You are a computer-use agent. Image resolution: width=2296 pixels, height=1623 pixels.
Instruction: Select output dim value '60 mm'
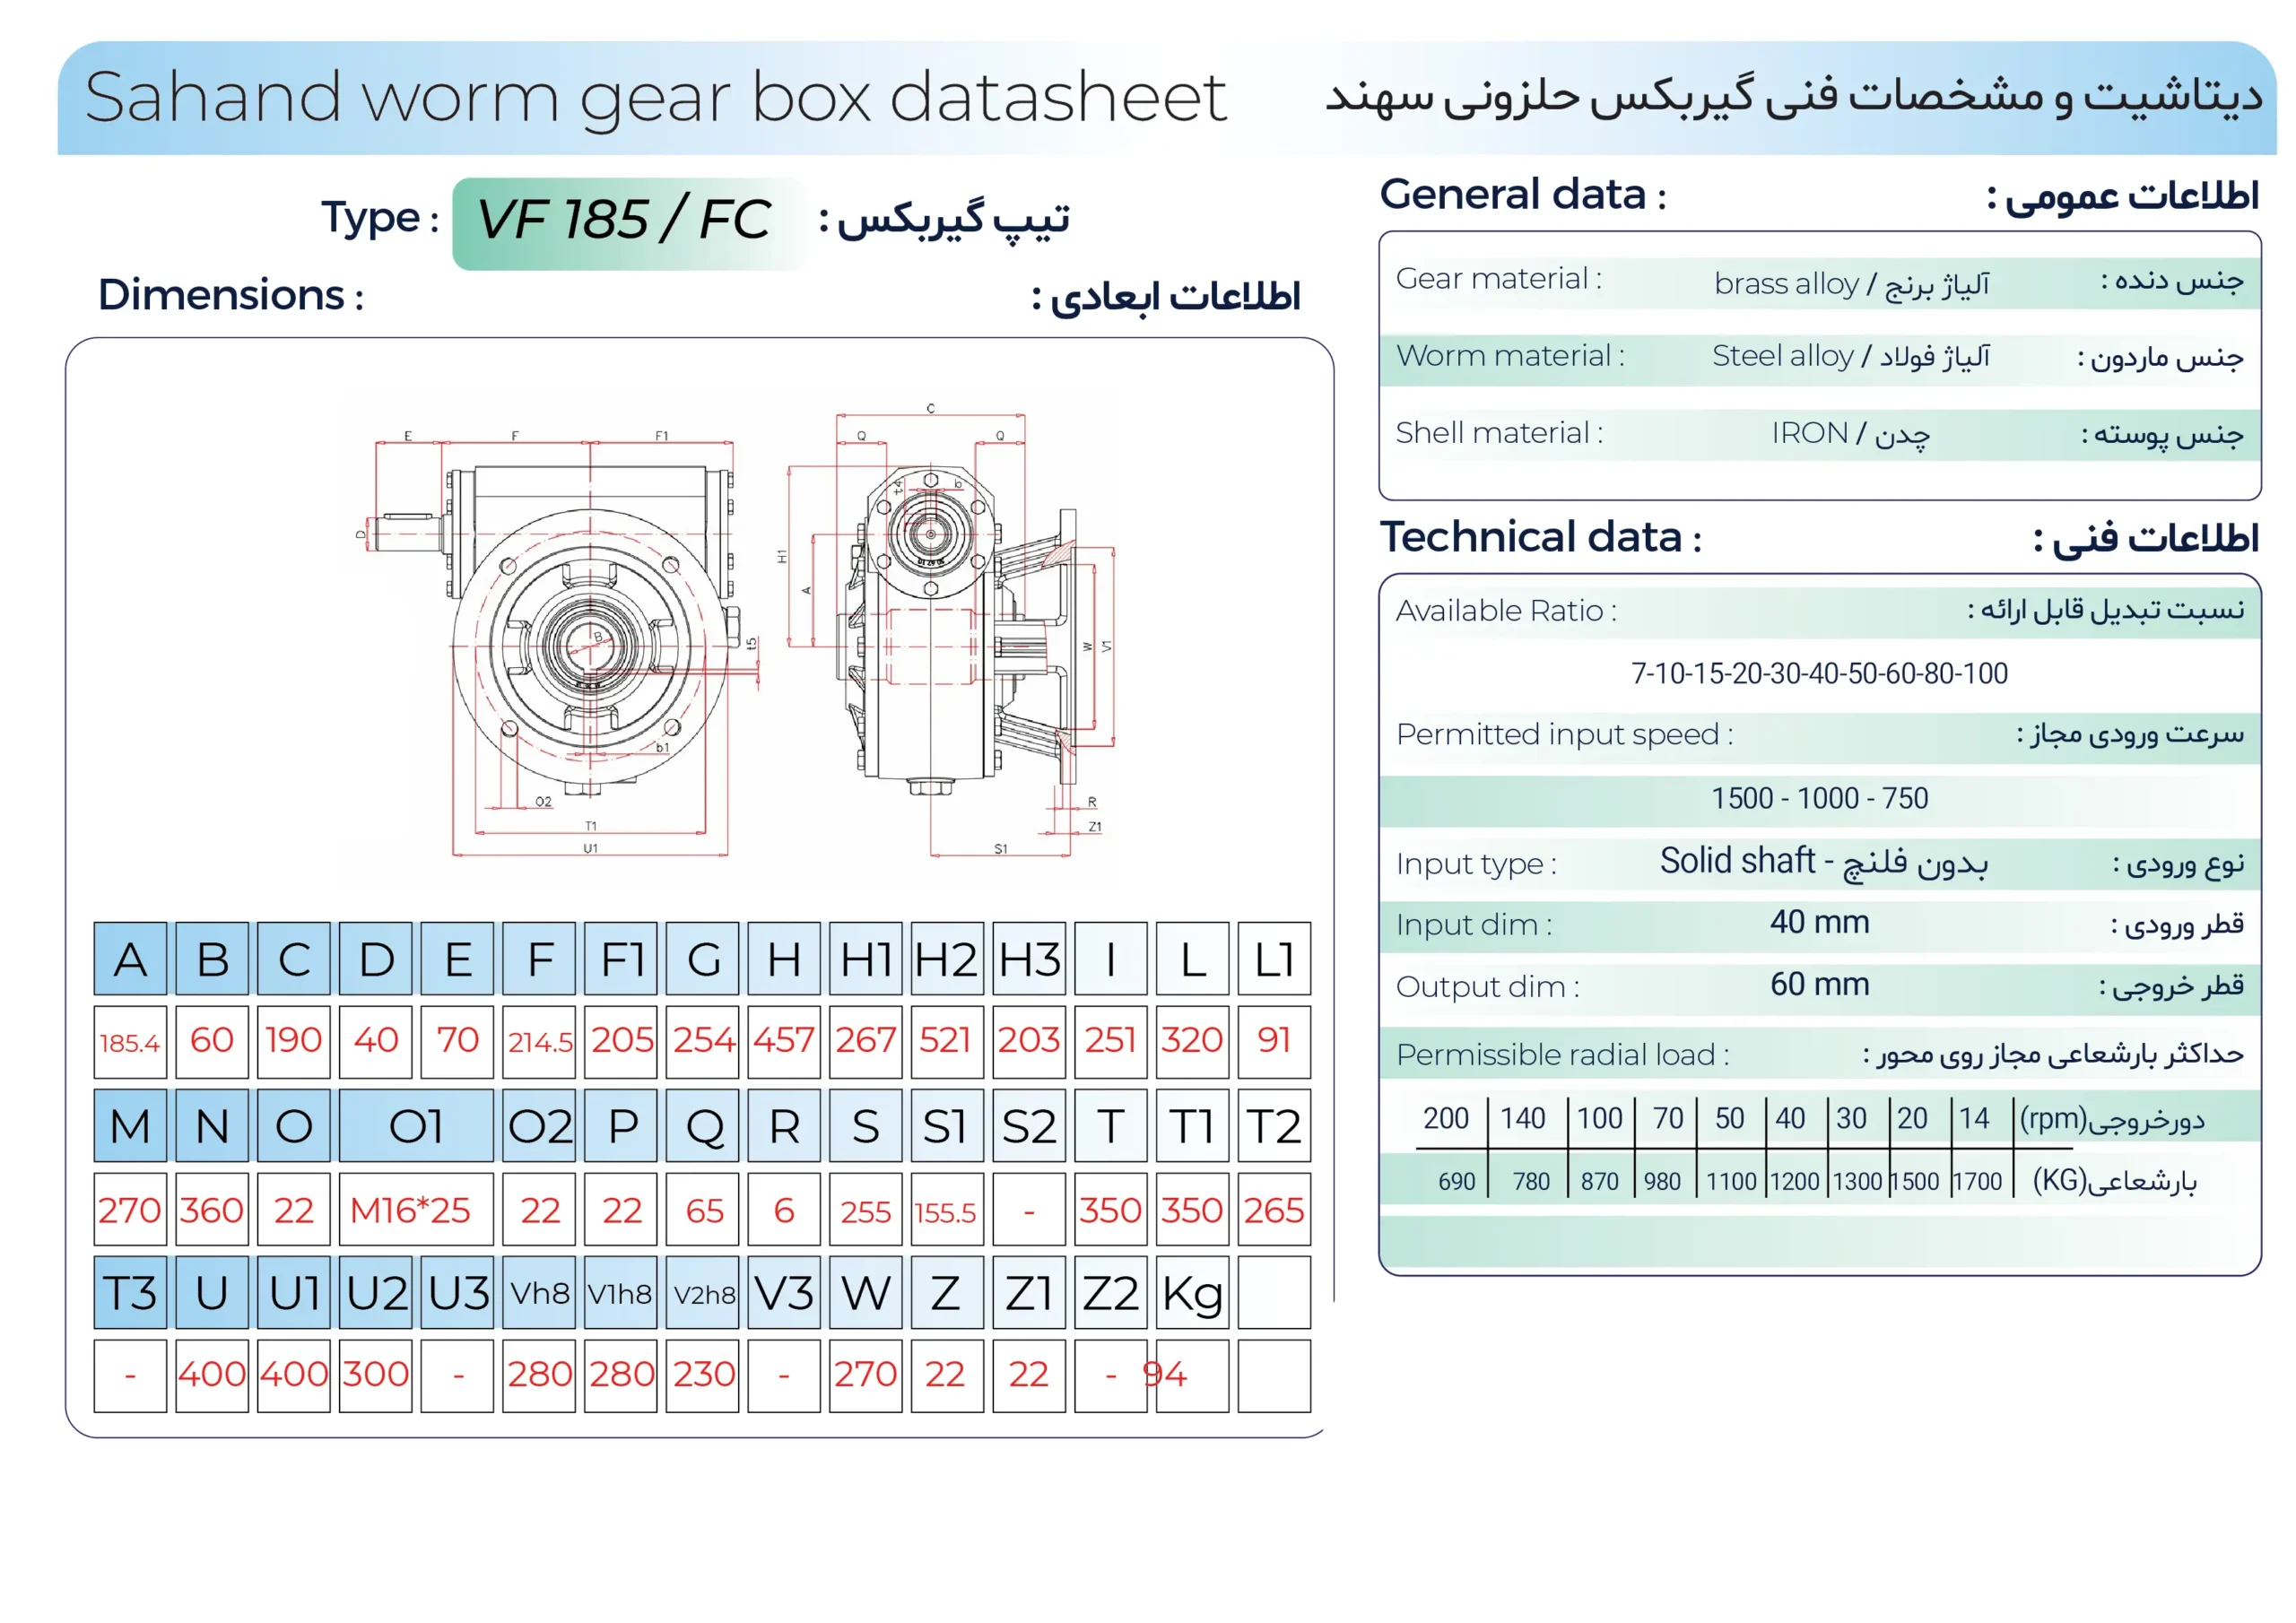tap(1819, 984)
